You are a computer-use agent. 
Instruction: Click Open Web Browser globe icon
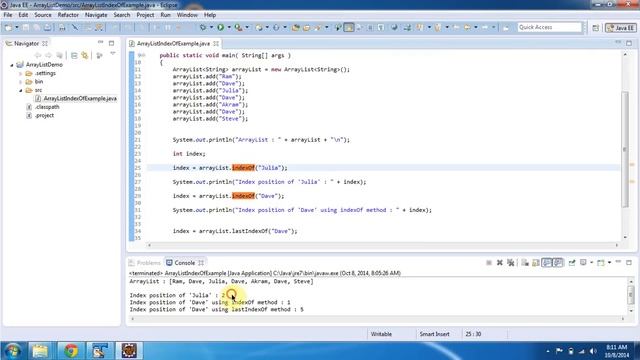tap(394, 27)
